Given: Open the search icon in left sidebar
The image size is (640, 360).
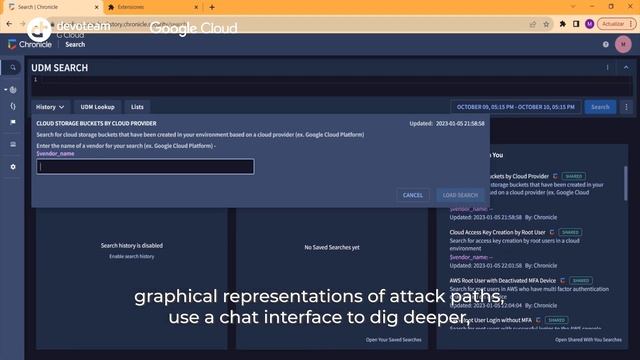Looking at the screenshot, I should click(13, 68).
